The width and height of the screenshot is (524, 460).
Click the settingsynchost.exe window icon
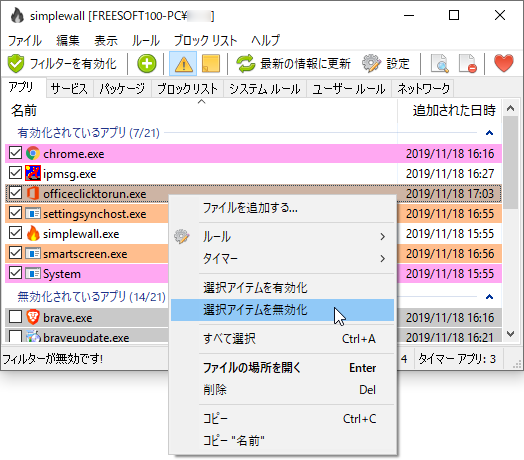[x=33, y=213]
